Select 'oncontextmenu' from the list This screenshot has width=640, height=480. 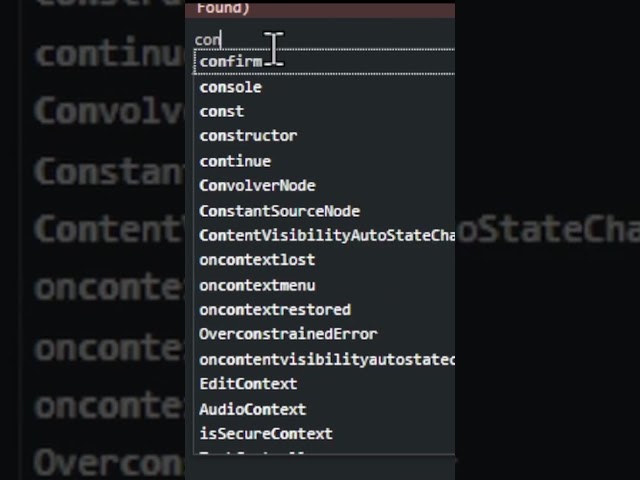(x=257, y=285)
